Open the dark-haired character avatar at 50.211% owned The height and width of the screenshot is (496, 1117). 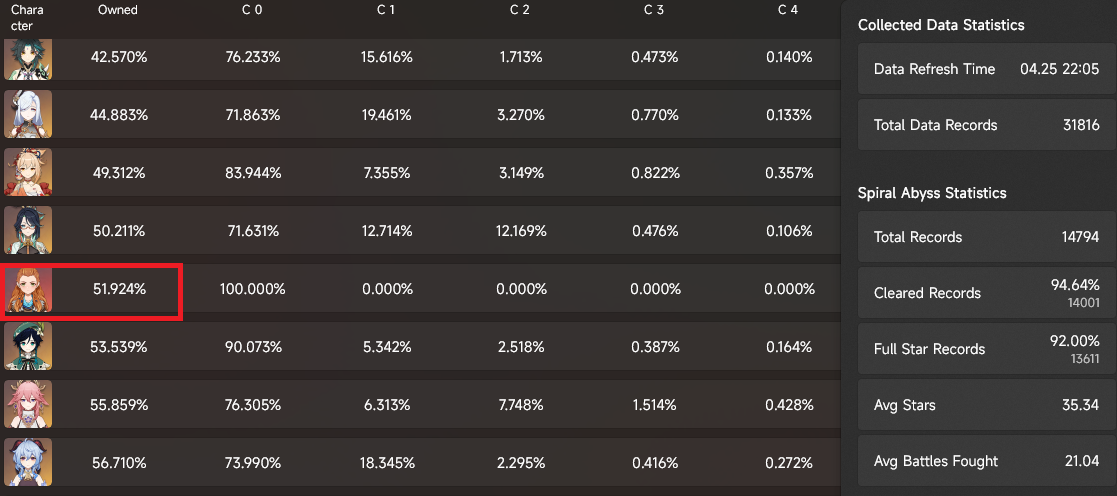point(28,231)
